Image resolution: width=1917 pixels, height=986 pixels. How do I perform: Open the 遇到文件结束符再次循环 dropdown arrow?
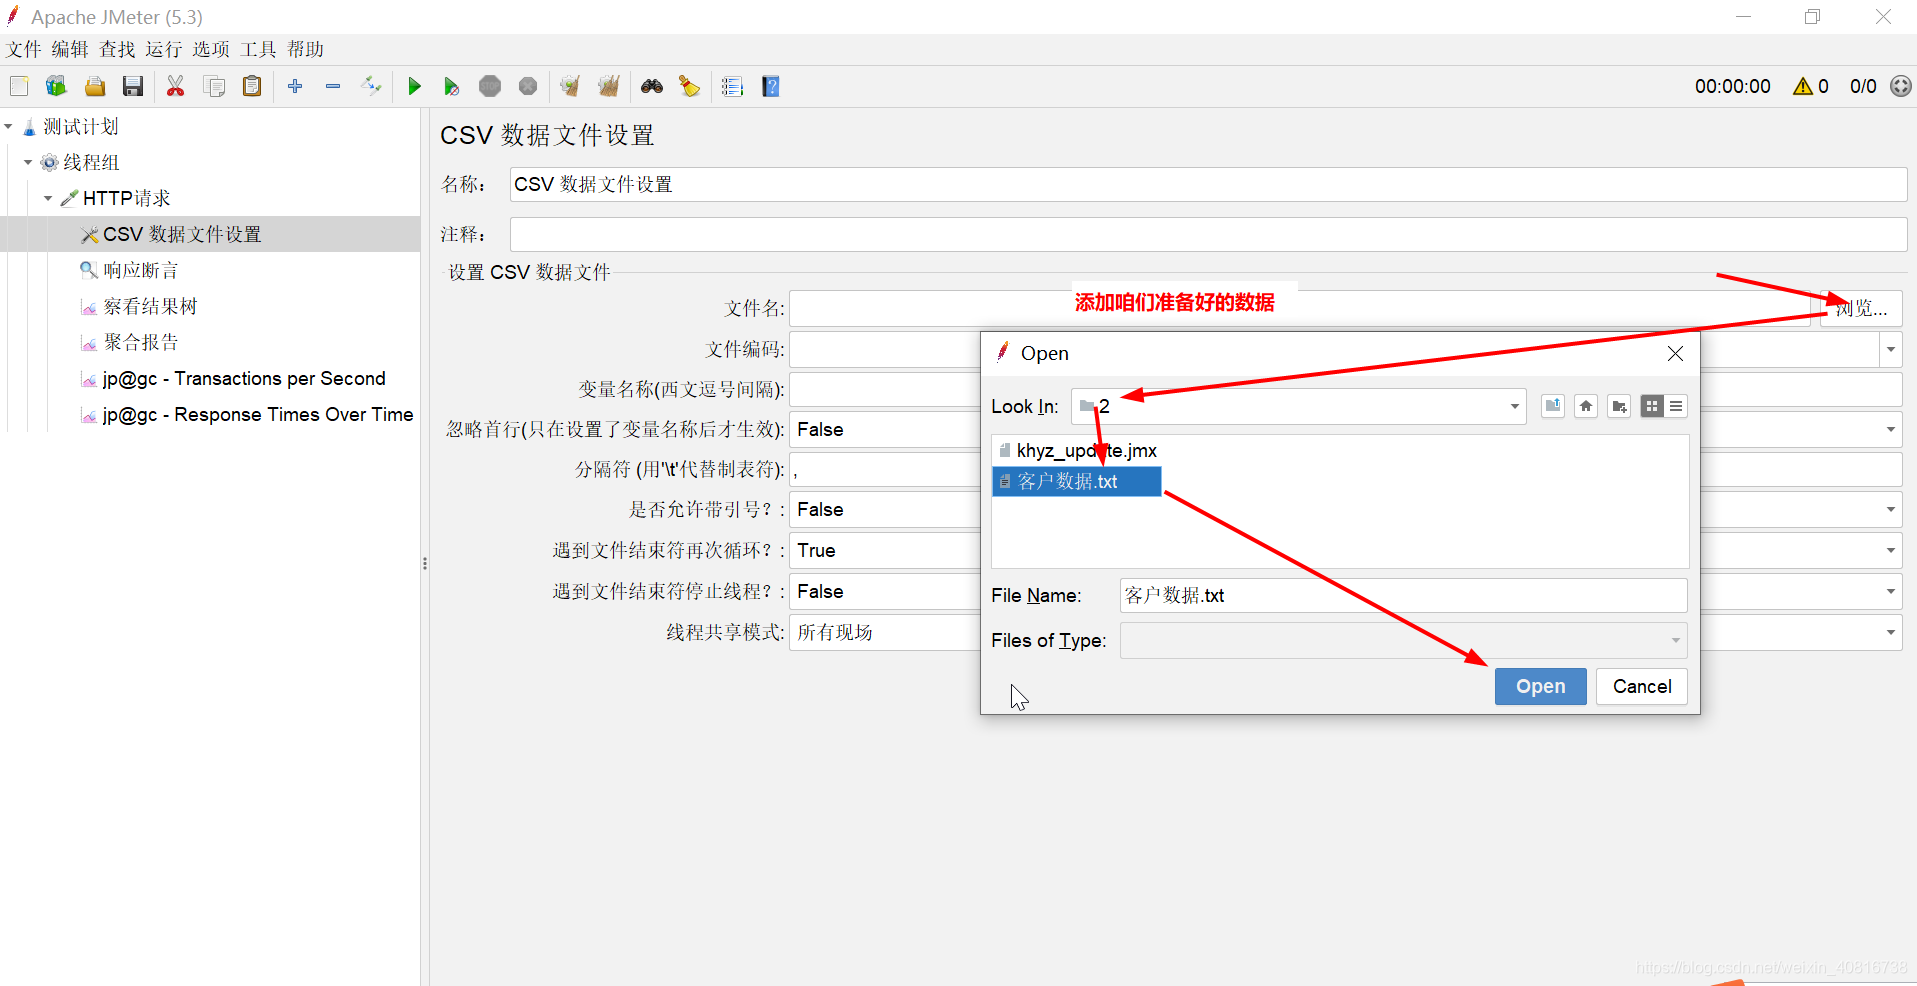pos(1890,551)
